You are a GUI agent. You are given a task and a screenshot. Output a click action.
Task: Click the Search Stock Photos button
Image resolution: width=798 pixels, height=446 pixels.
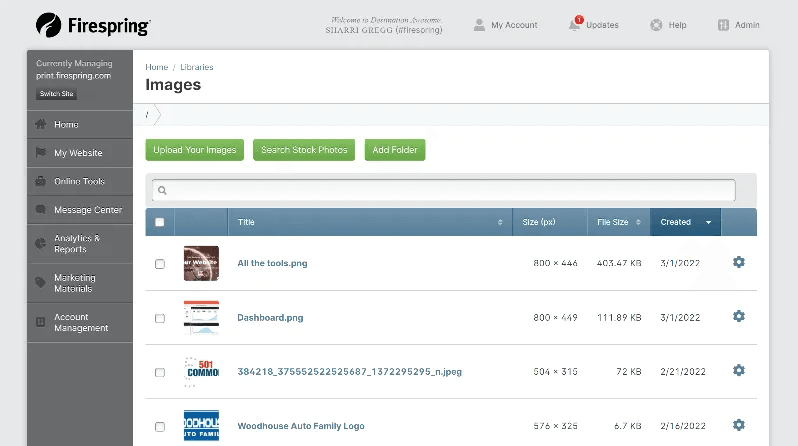304,150
